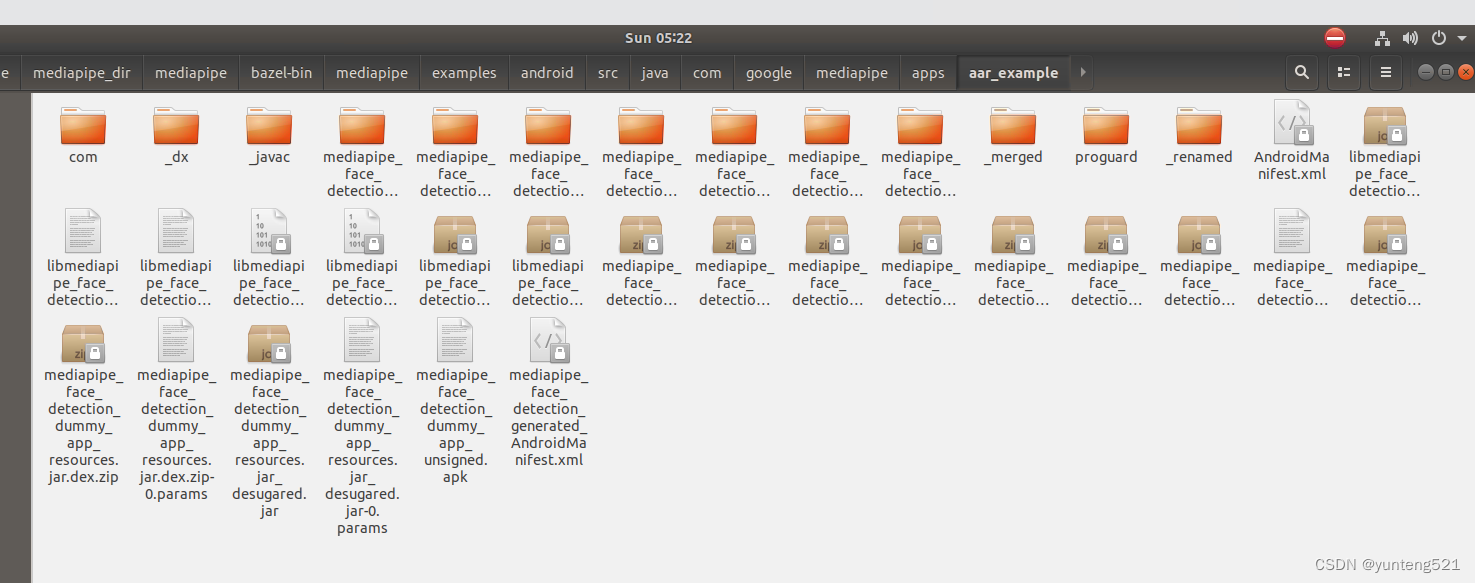Go to src in the path bar

[608, 72]
